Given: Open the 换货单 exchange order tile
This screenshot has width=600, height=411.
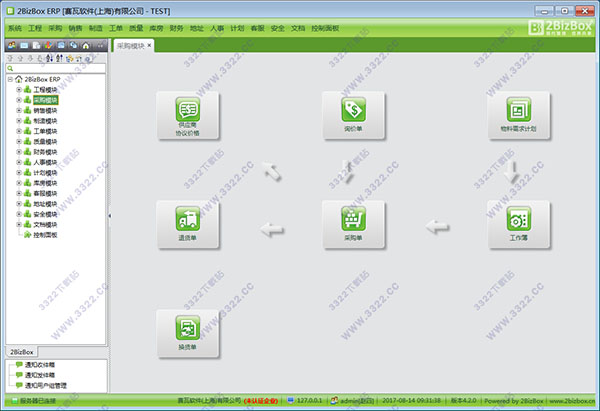Looking at the screenshot, I should coord(188,334).
